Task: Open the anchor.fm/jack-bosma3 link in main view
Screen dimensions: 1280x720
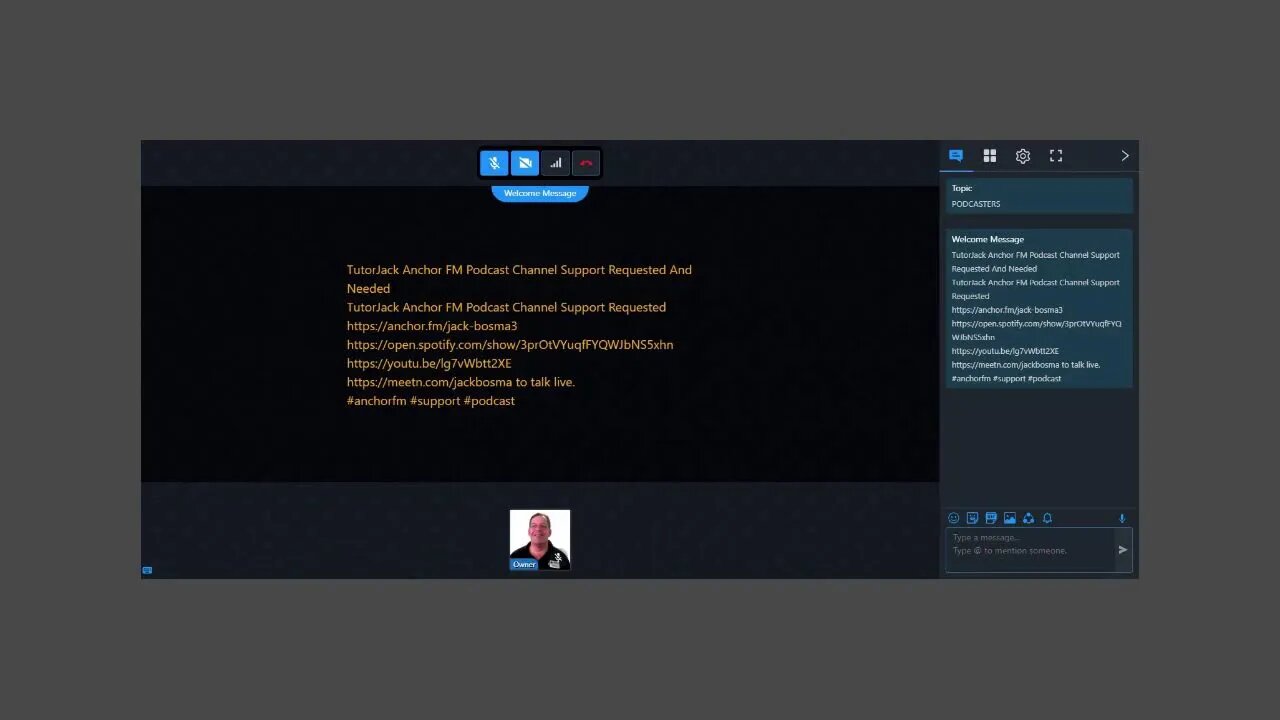Action: (x=432, y=326)
